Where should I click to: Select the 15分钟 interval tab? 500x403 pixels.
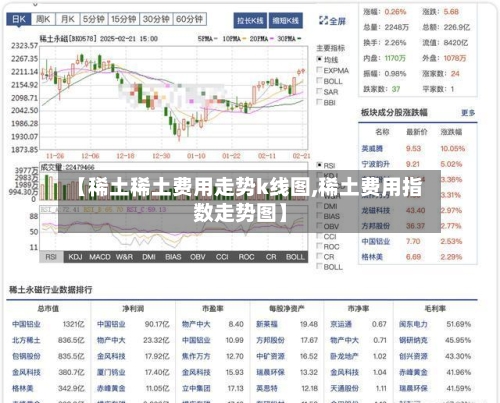tap(123, 19)
